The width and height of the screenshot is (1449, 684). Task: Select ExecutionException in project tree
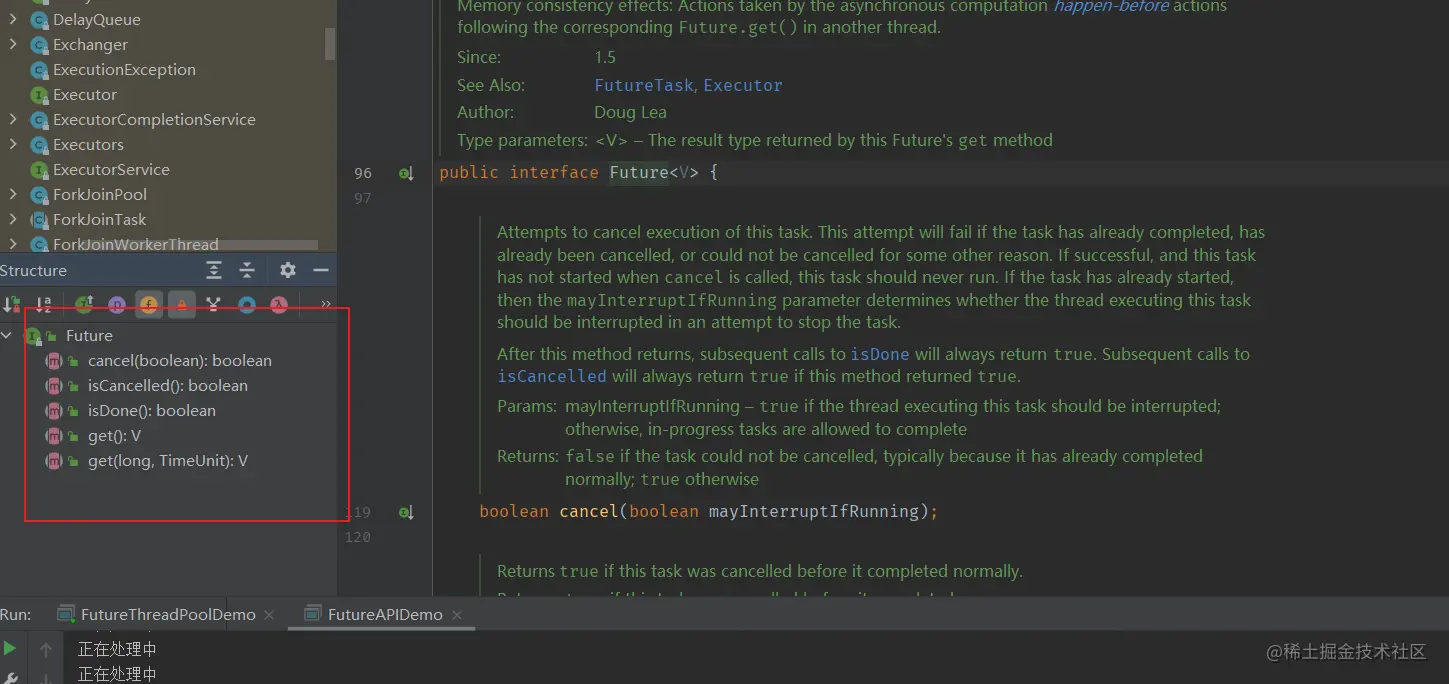(x=124, y=70)
